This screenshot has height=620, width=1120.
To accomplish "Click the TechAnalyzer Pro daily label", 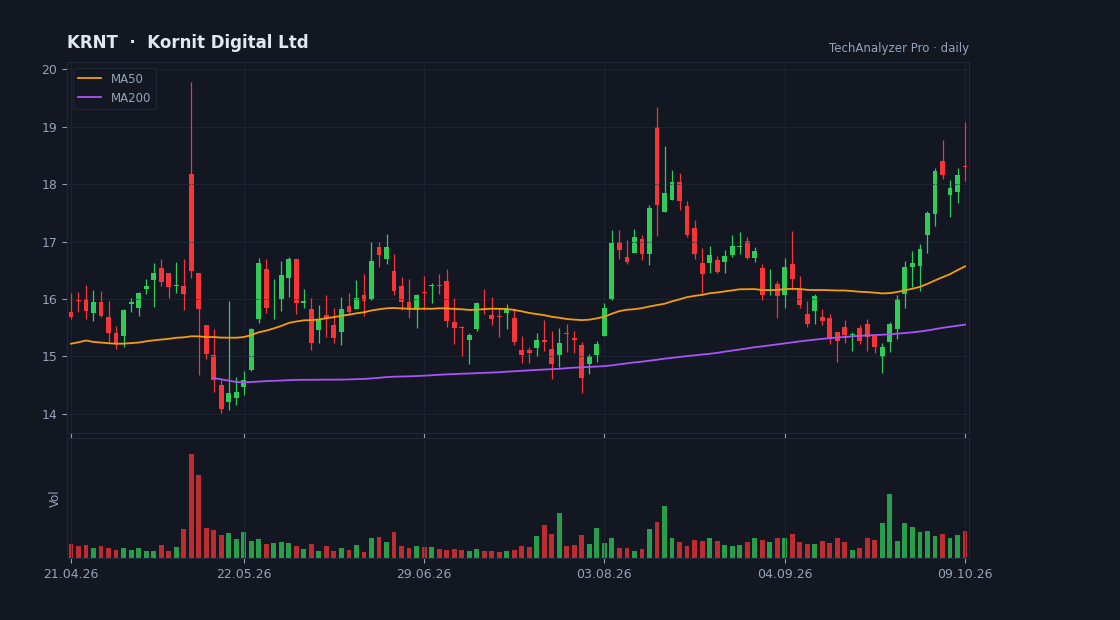I will 899,48.
